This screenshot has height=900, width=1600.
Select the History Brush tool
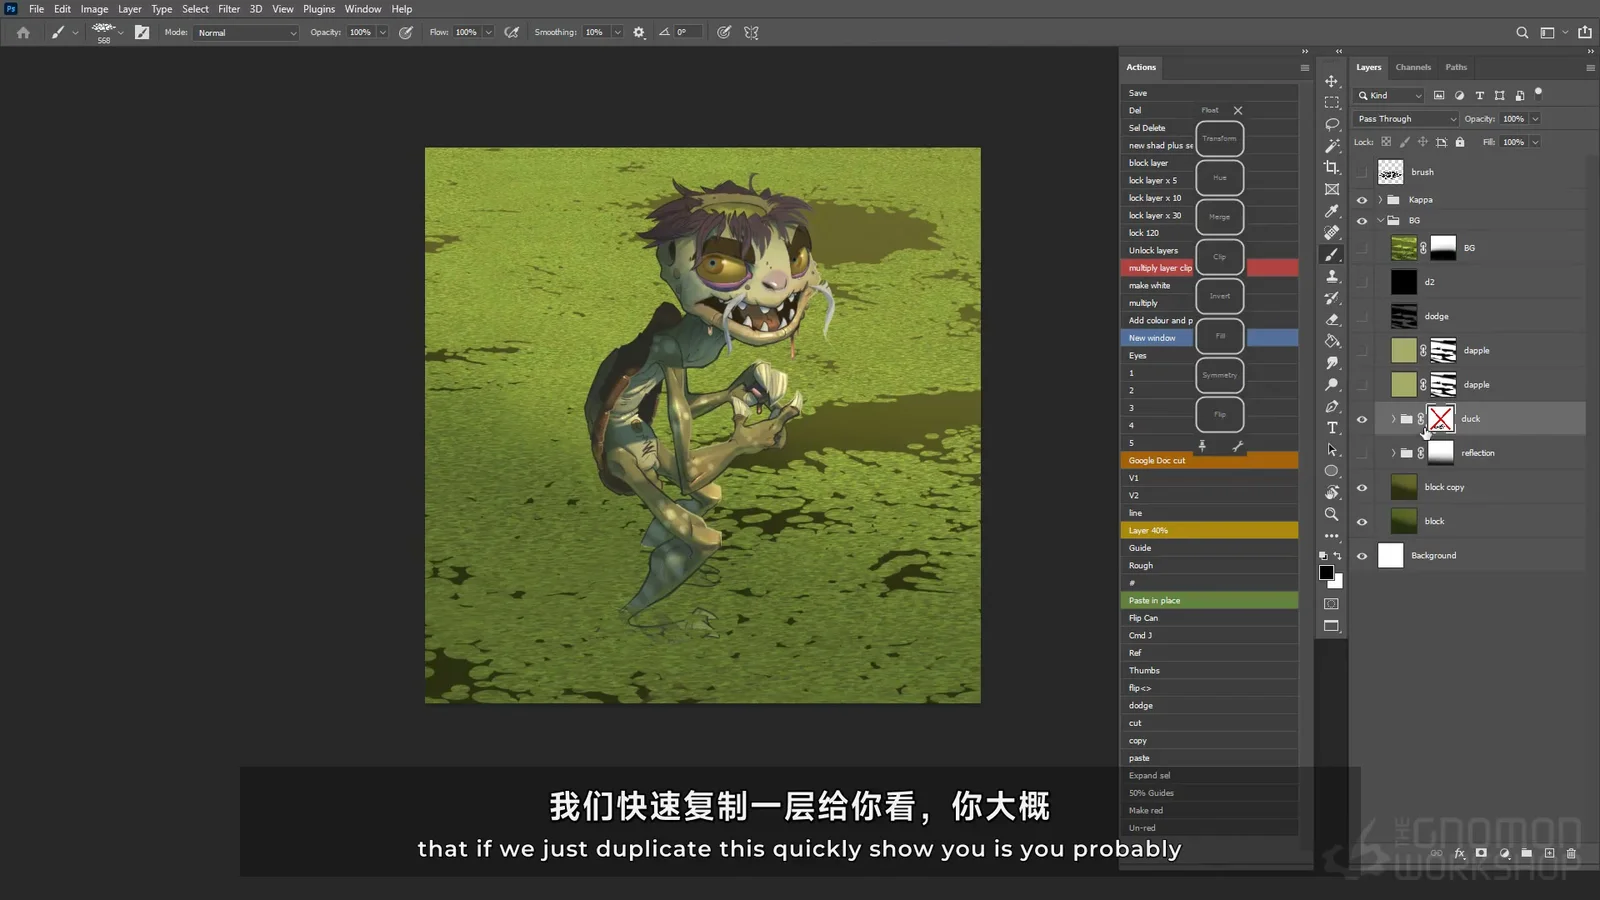[x=1331, y=298]
